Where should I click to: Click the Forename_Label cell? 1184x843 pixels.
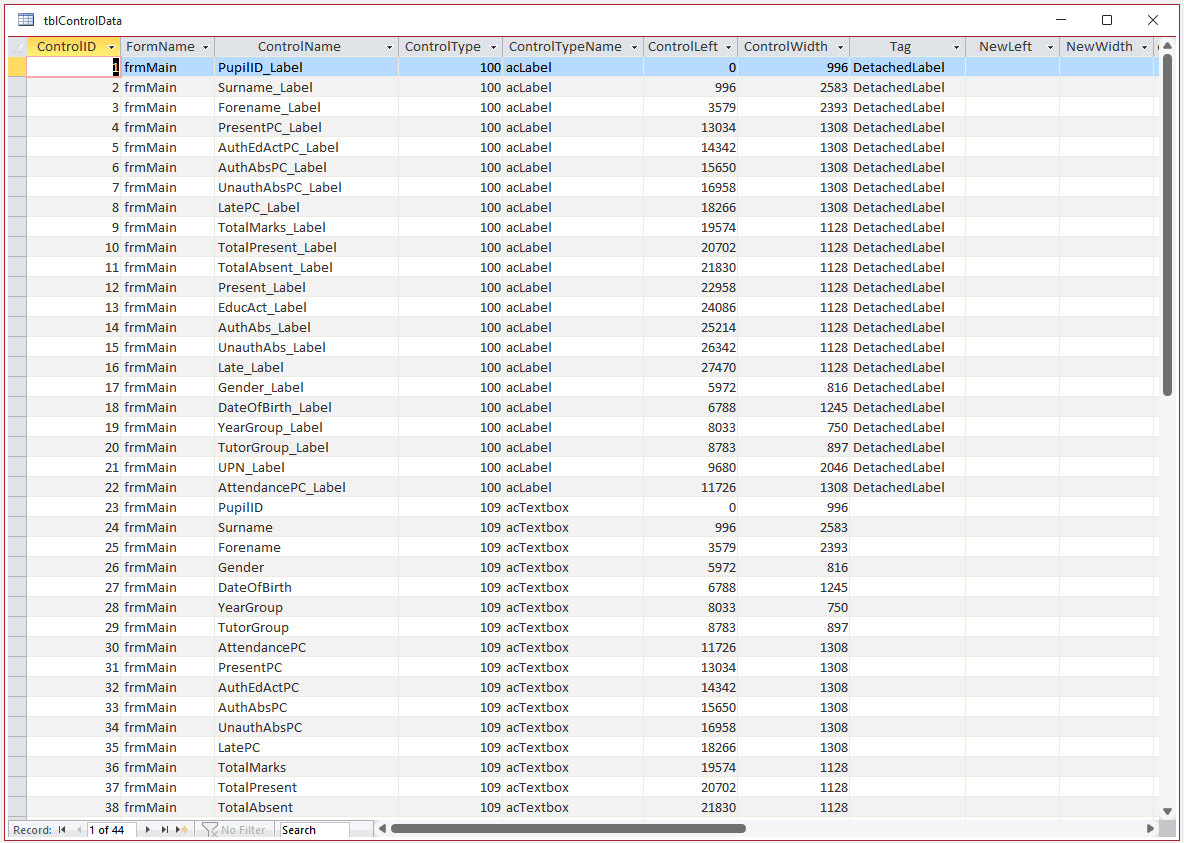tap(307, 107)
